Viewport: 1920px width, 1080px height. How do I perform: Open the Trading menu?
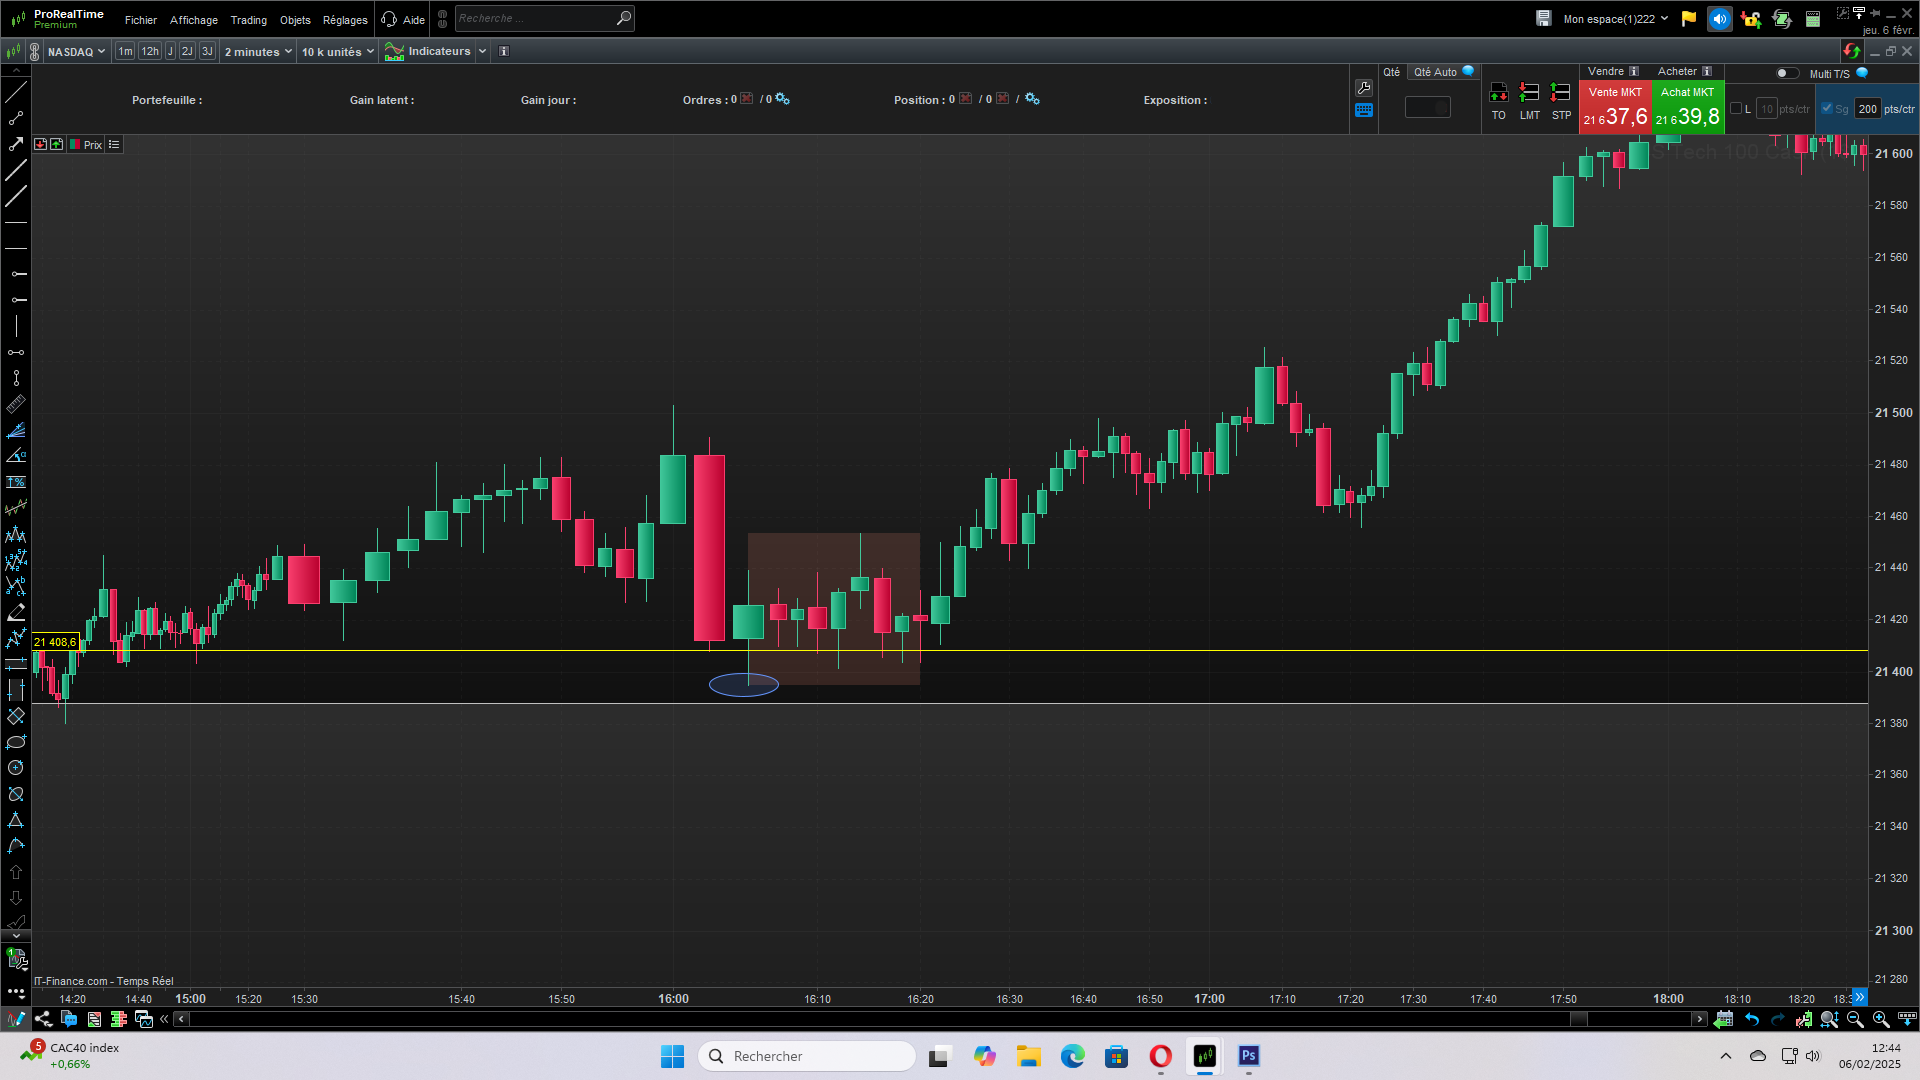click(248, 20)
